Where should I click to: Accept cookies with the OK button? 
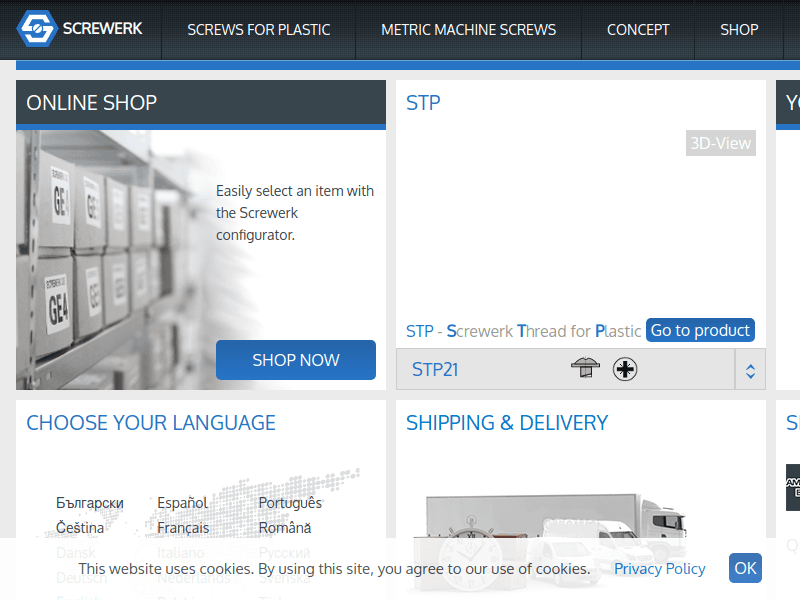click(x=745, y=568)
